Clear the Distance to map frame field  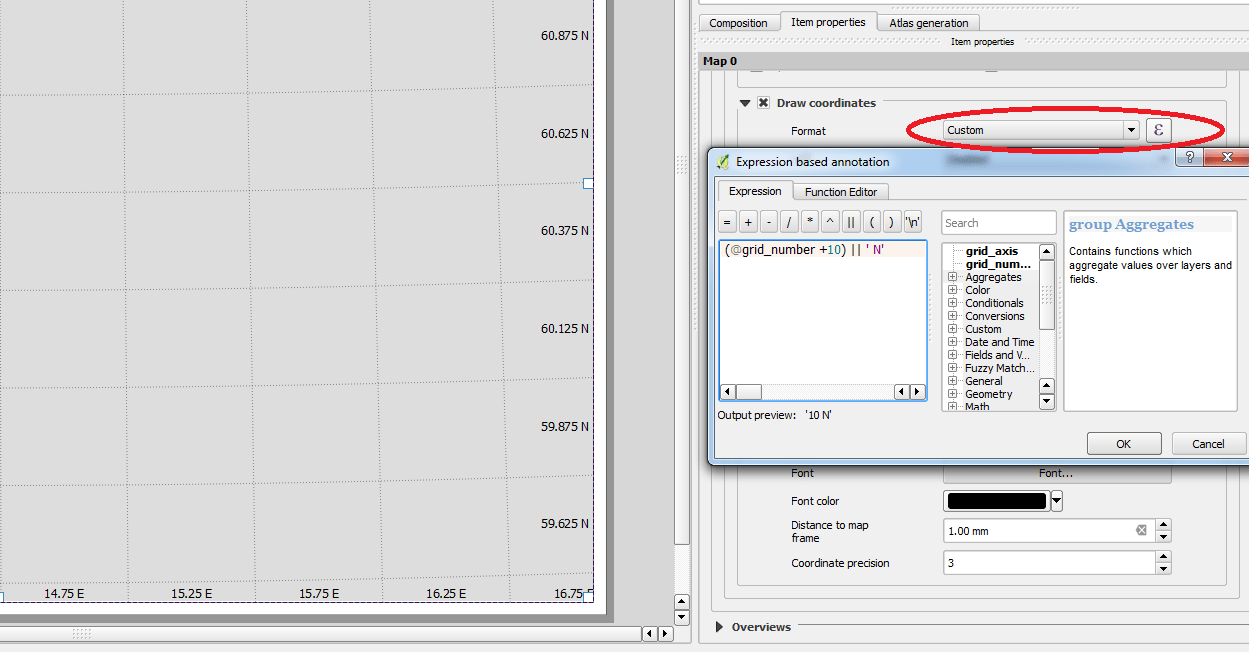pyautogui.click(x=1140, y=530)
